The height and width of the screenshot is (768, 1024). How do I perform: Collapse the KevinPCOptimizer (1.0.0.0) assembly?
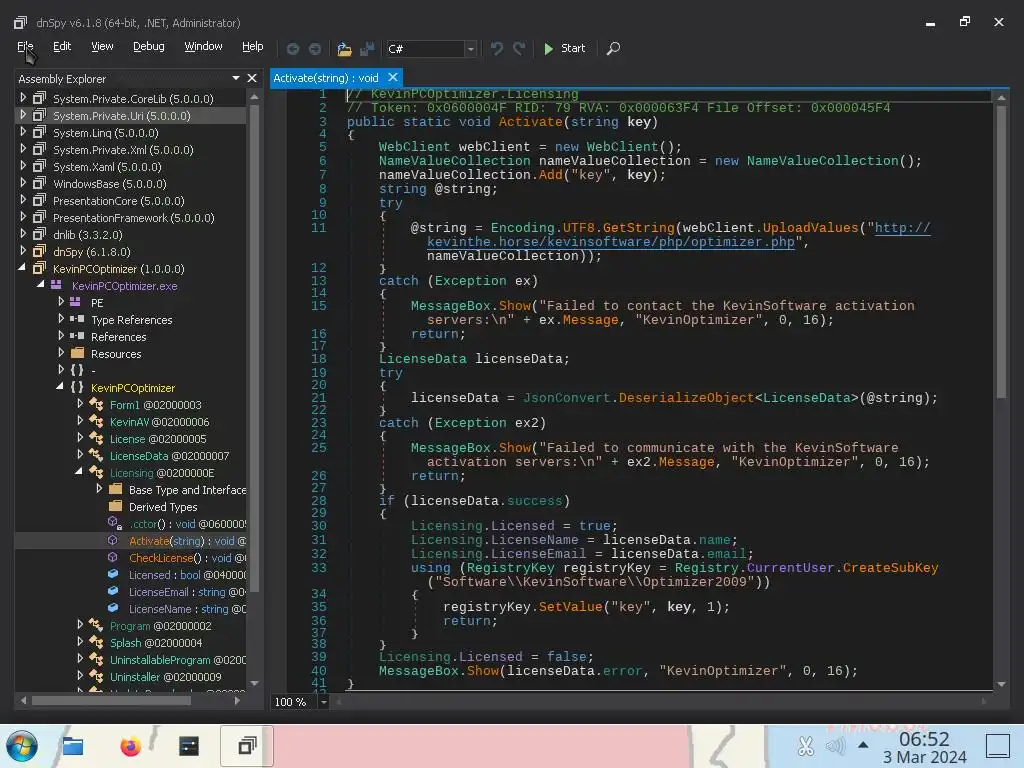[22, 268]
